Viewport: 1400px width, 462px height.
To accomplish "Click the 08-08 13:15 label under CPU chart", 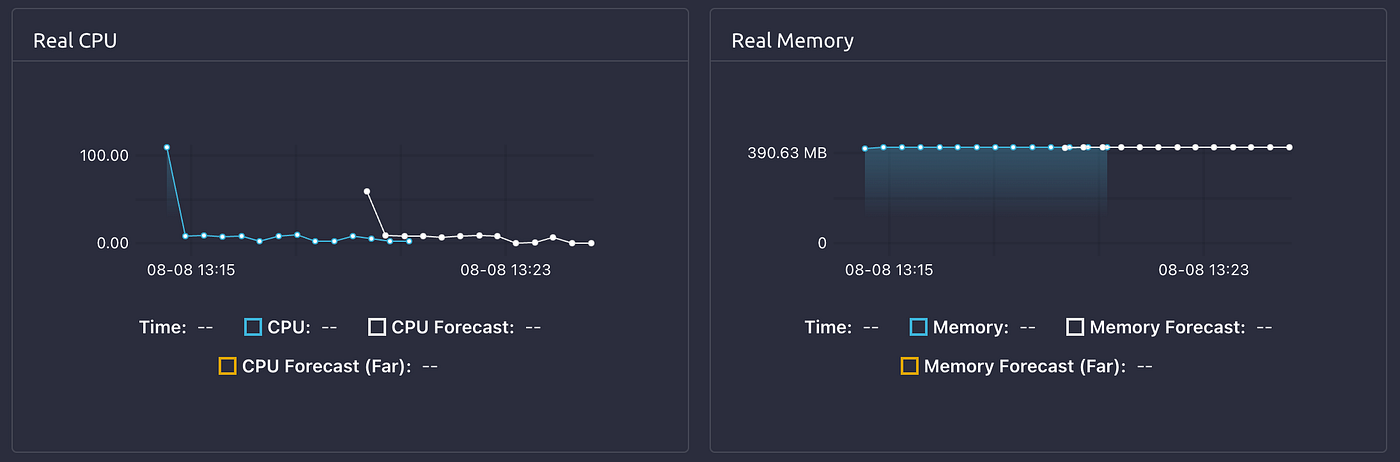I will 191,269.
